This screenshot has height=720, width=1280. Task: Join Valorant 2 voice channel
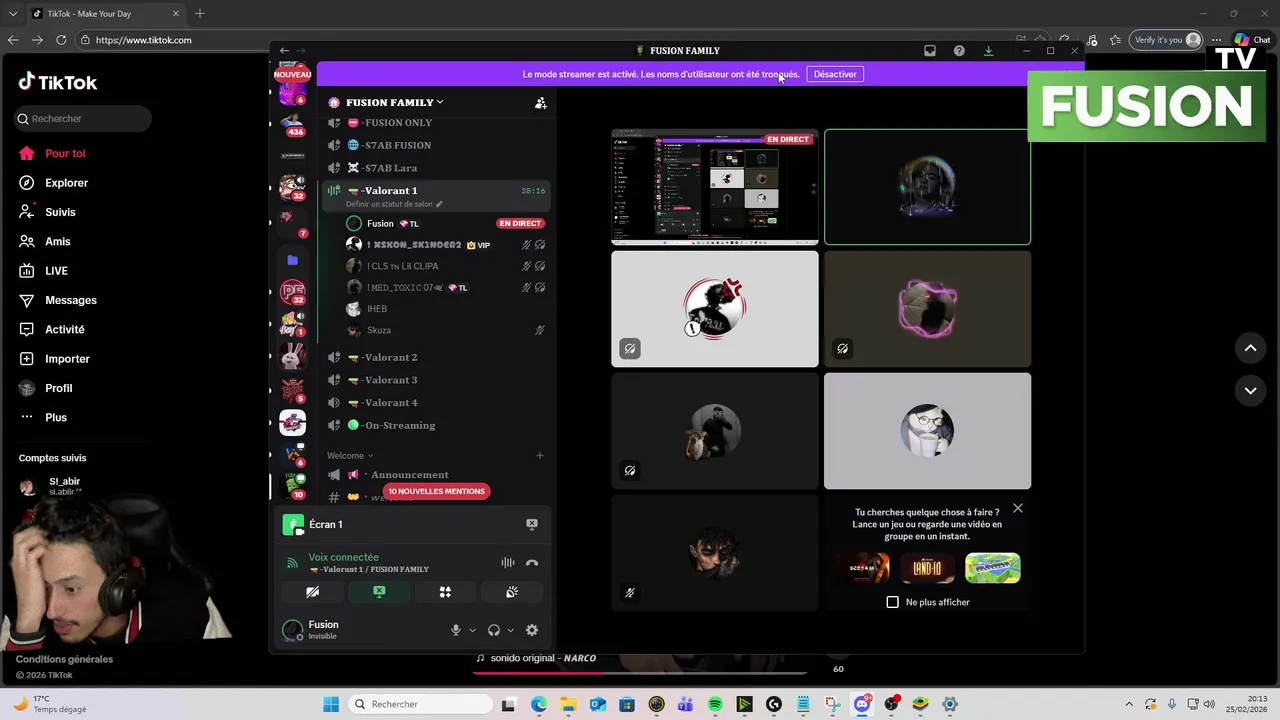435,357
